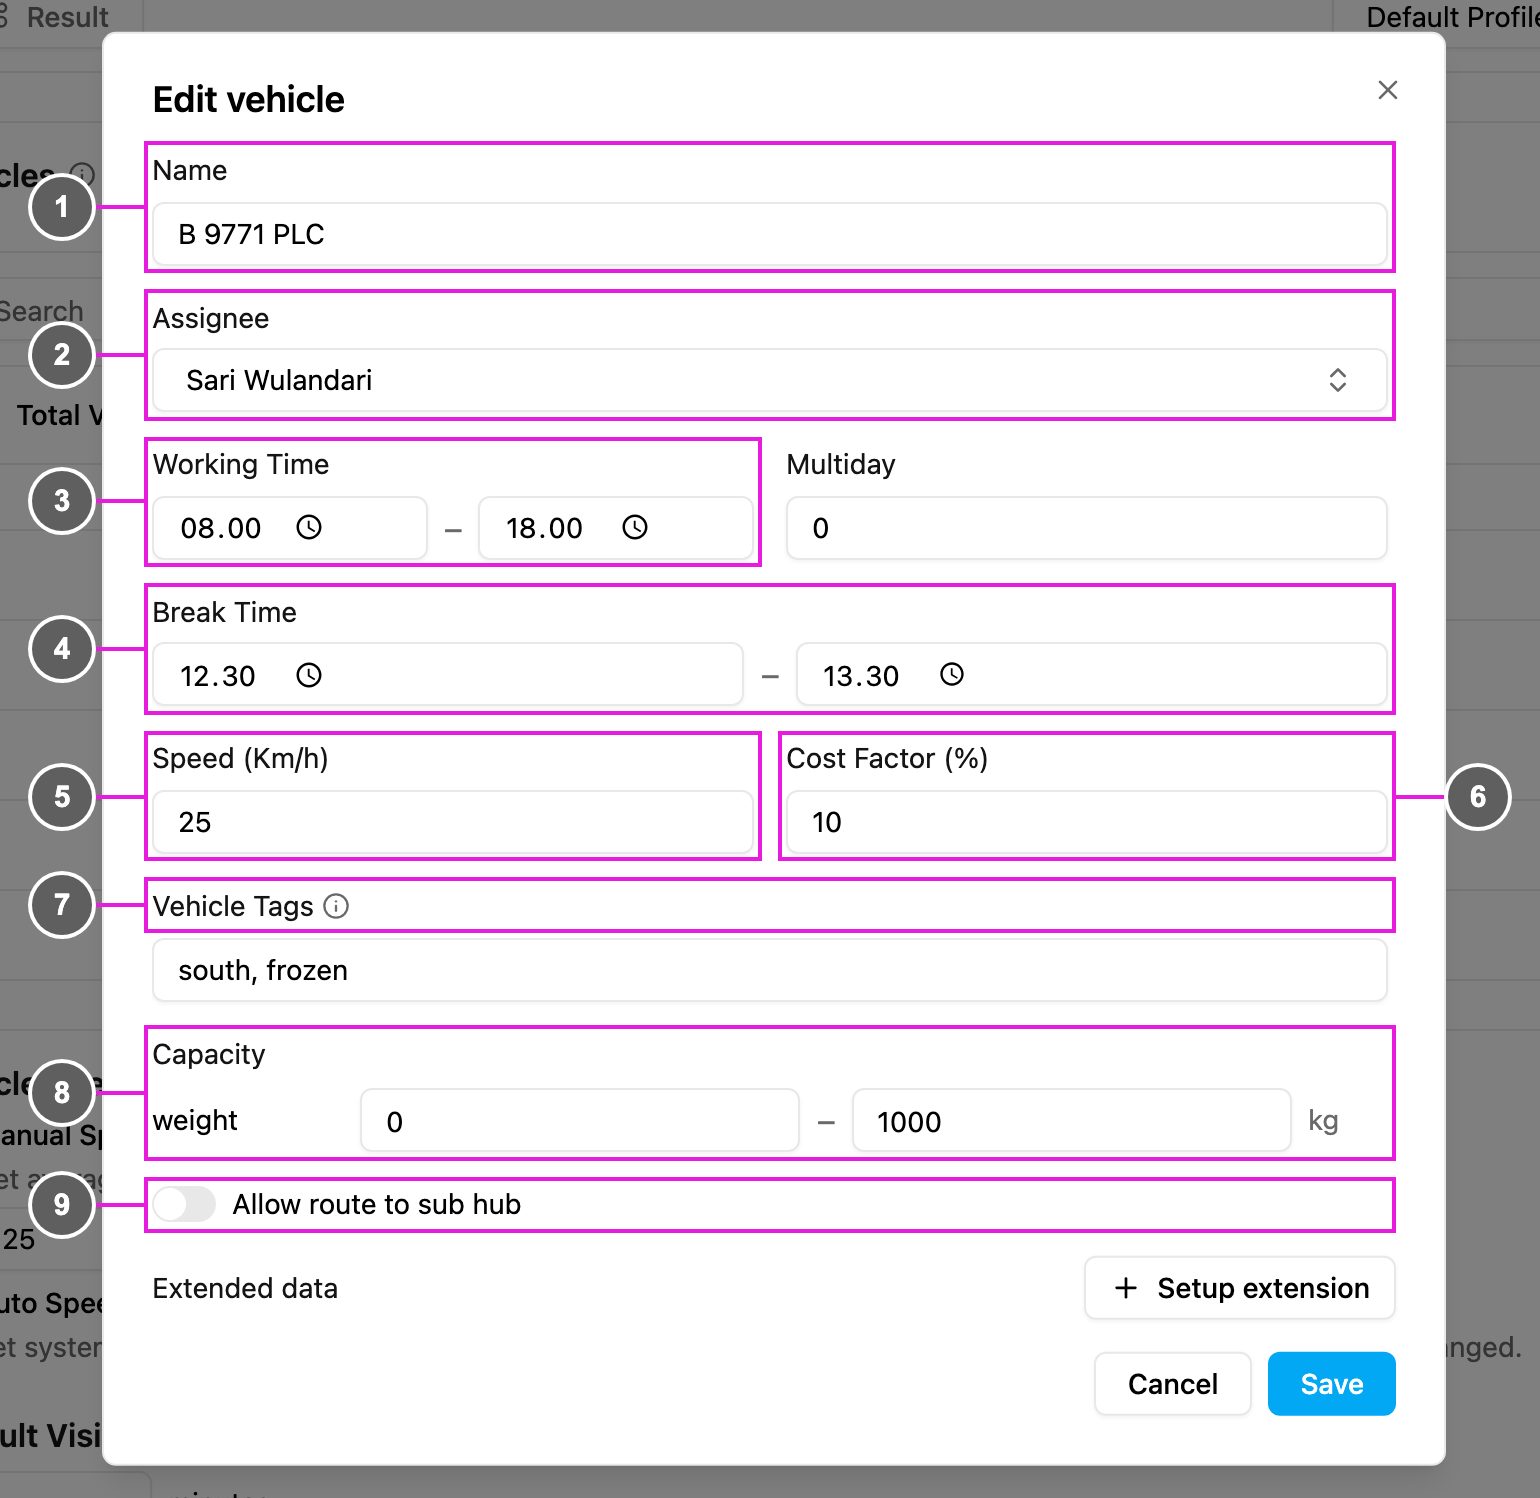Click the maximum weight field showing 1000

(x=1071, y=1121)
